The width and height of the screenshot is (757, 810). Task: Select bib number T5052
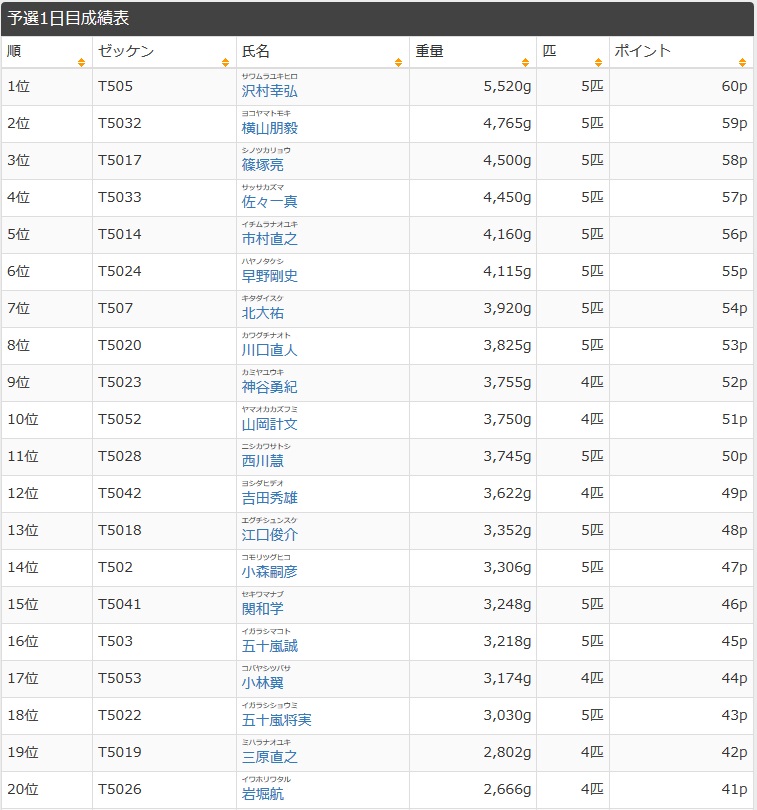[x=119, y=419]
